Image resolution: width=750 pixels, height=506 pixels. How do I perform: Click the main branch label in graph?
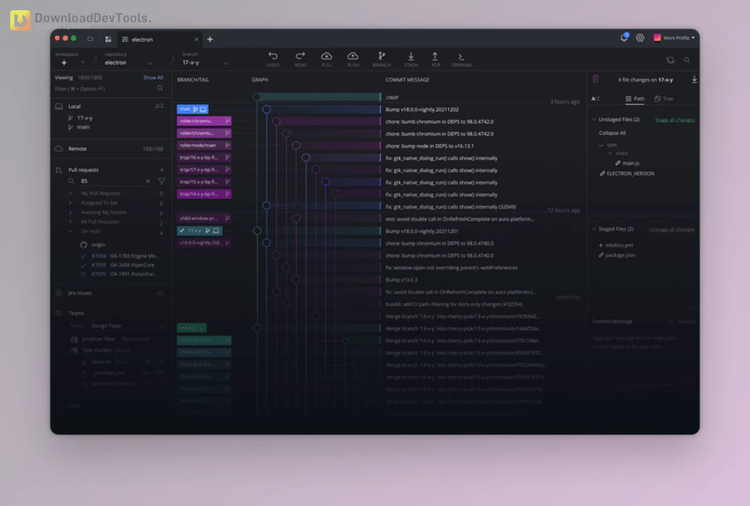[193, 109]
